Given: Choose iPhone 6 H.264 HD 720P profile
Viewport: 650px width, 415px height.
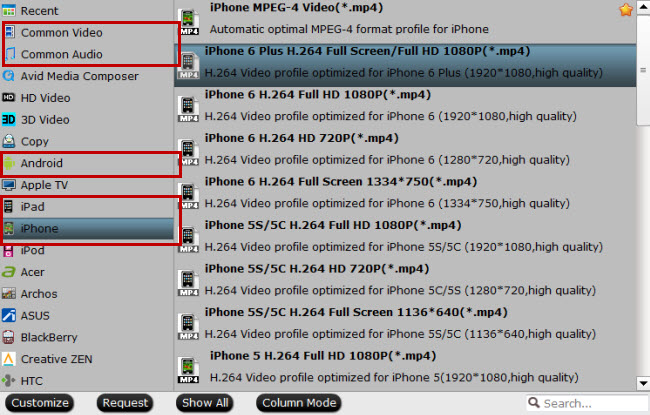Looking at the screenshot, I should [405, 149].
